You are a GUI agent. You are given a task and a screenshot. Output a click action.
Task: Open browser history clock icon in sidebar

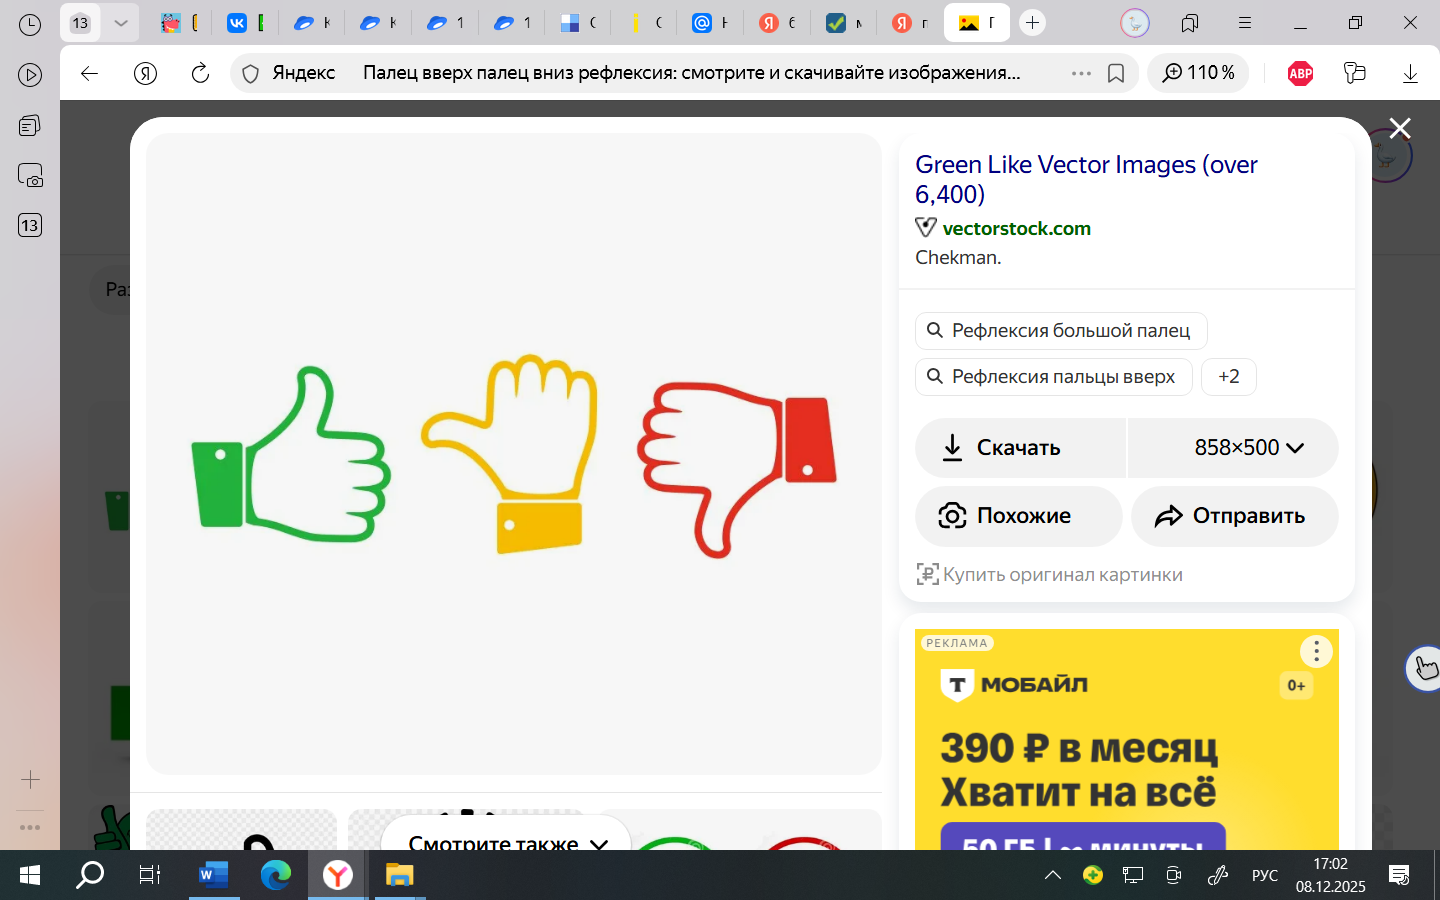click(x=30, y=24)
